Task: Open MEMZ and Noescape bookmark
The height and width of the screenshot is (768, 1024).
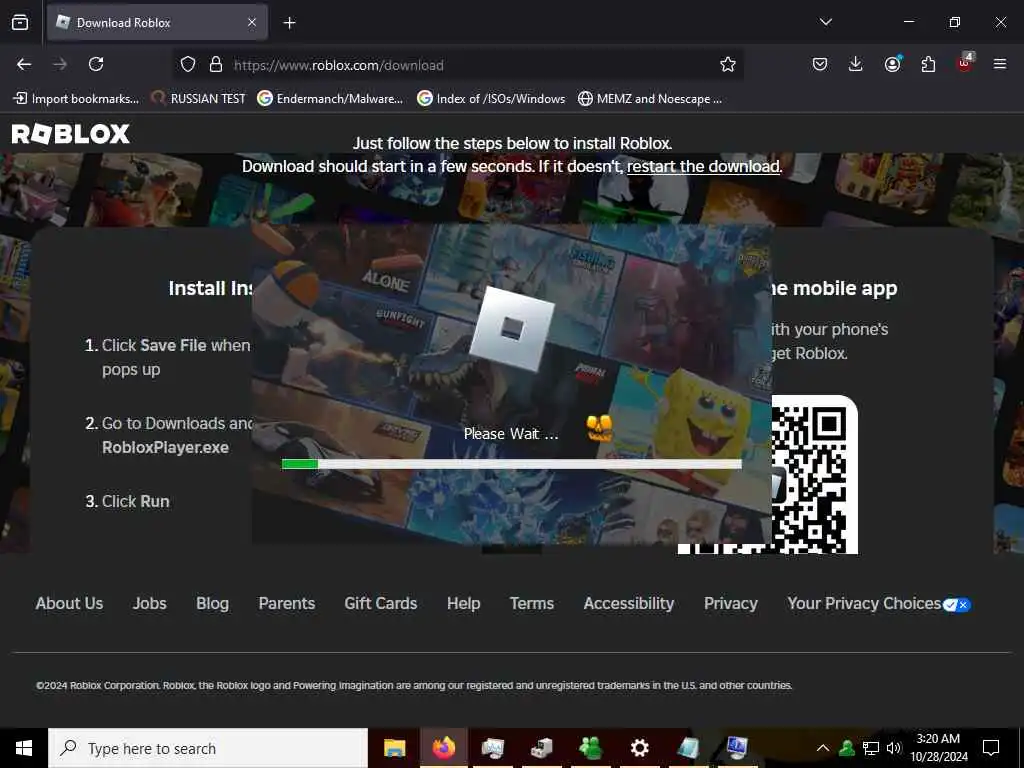Action: click(650, 99)
